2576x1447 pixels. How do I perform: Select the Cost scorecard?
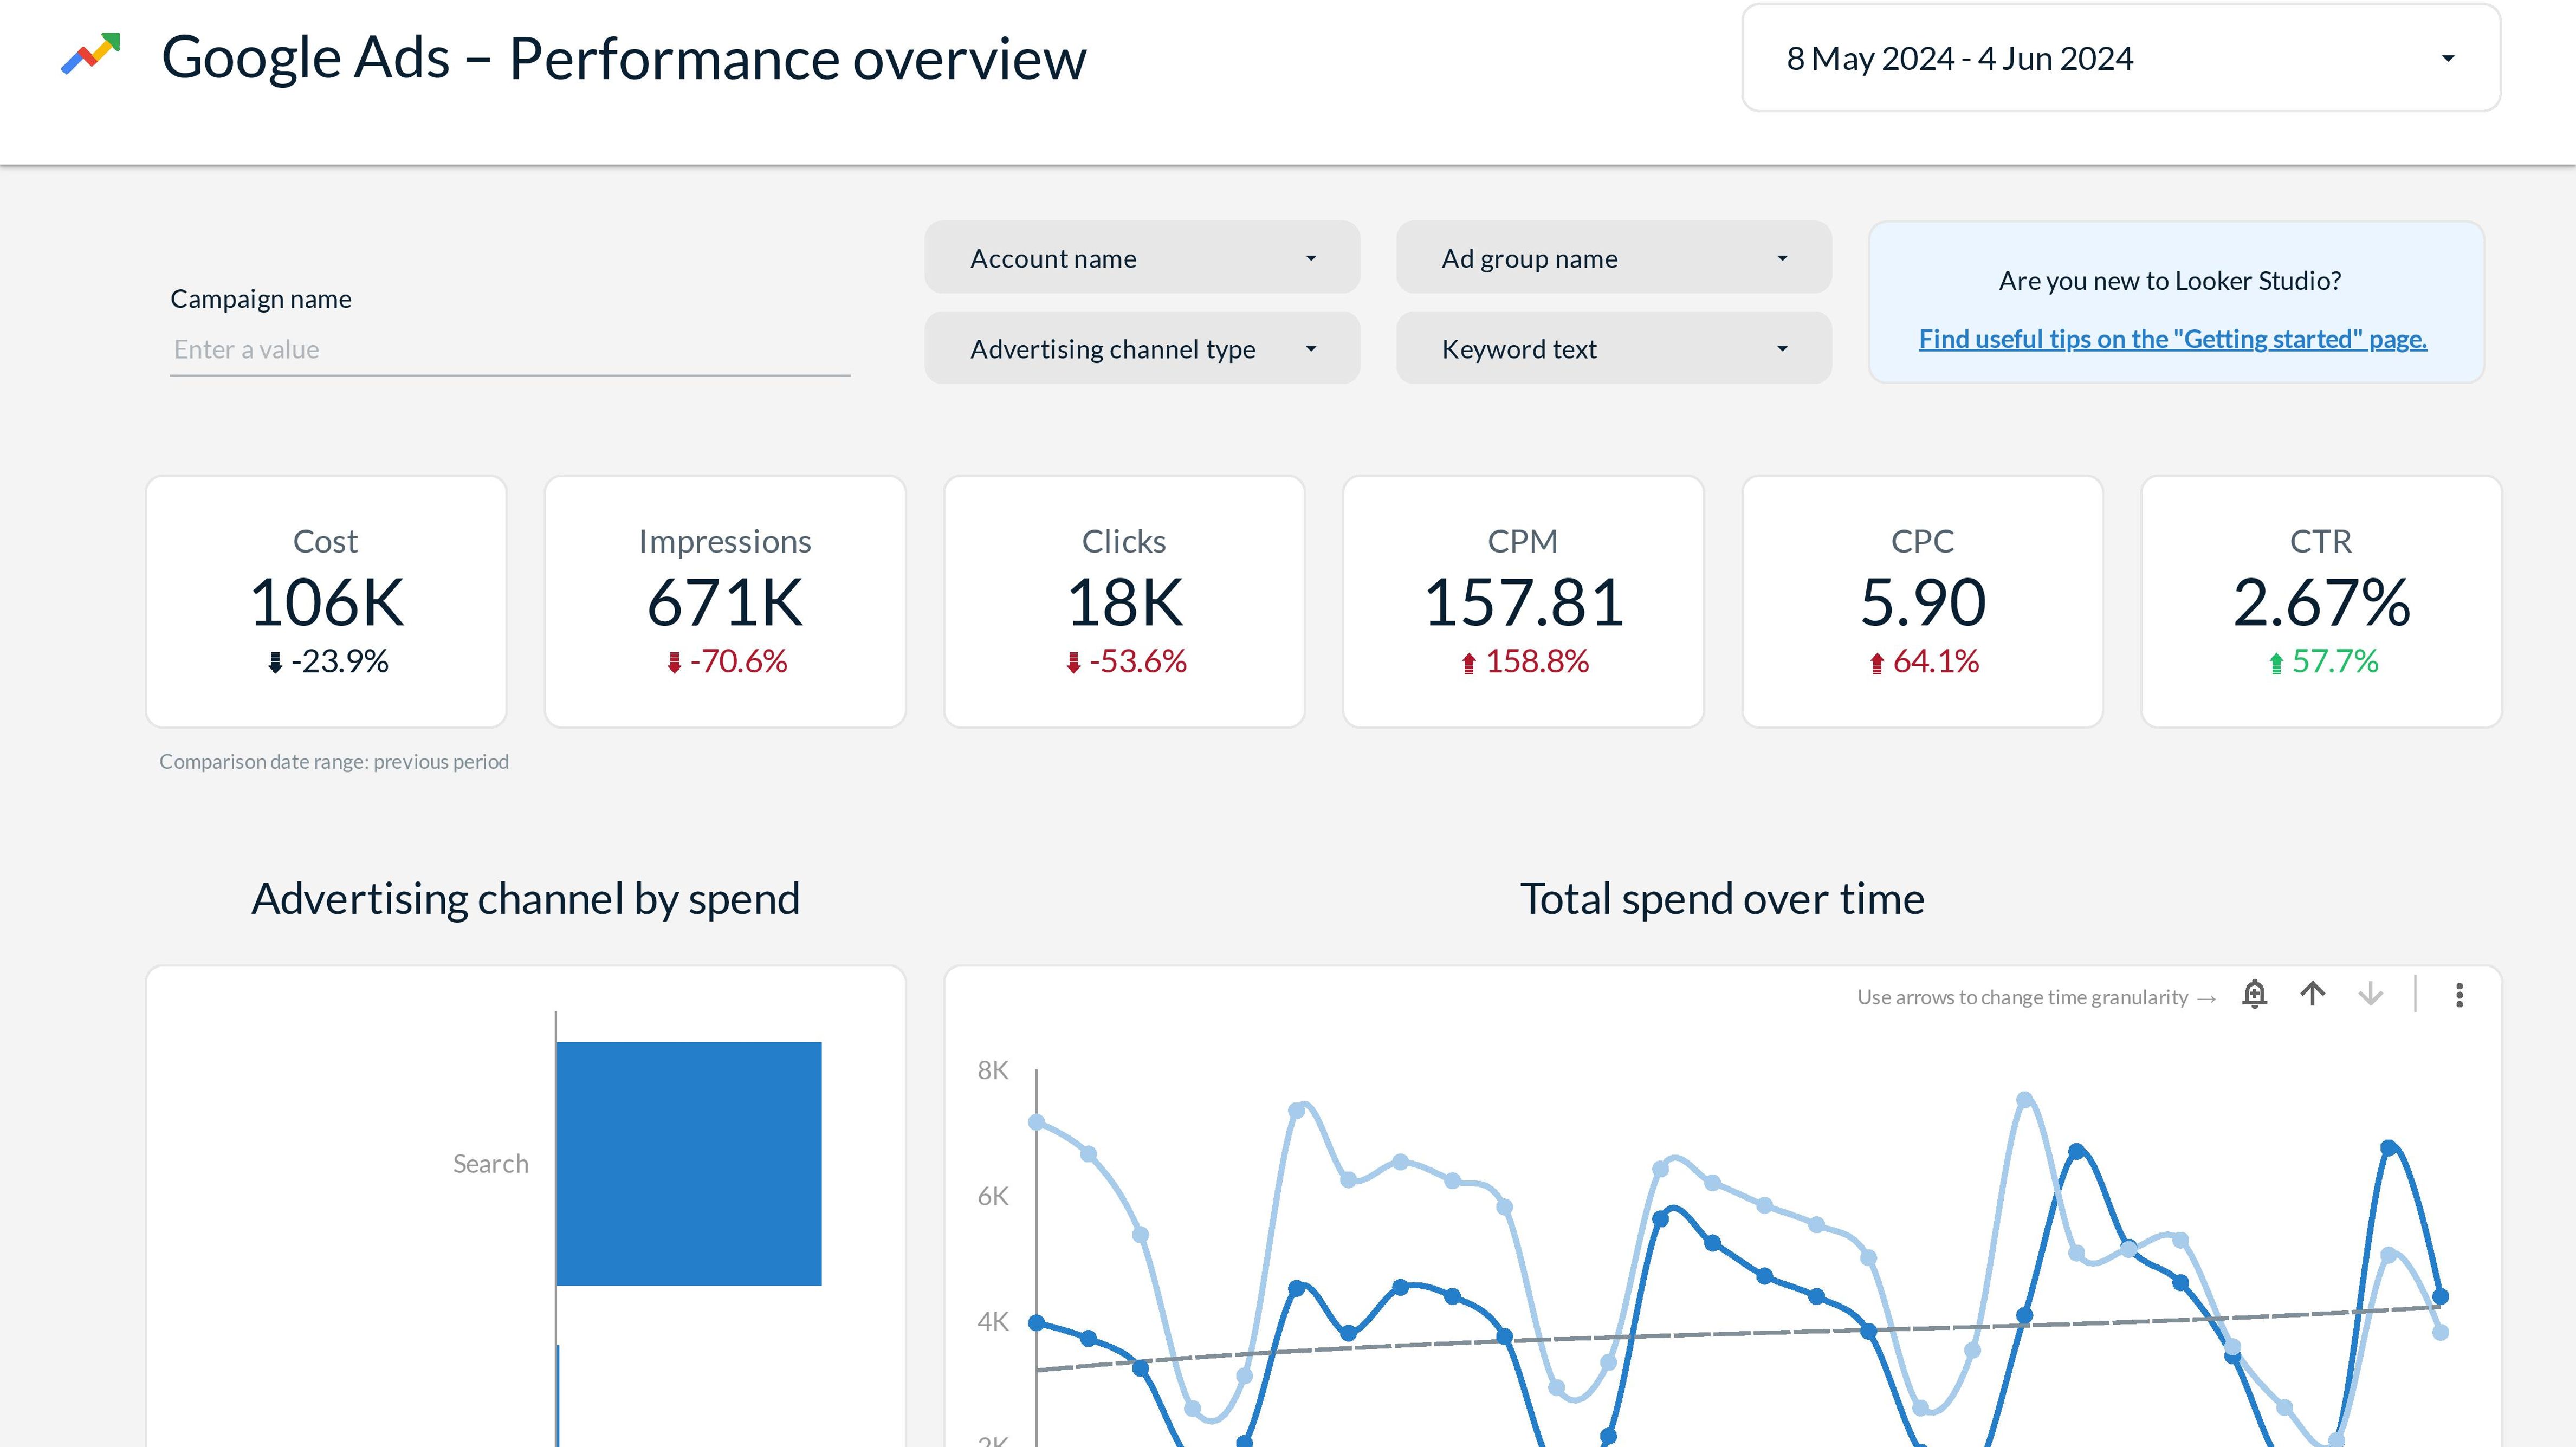coord(326,602)
